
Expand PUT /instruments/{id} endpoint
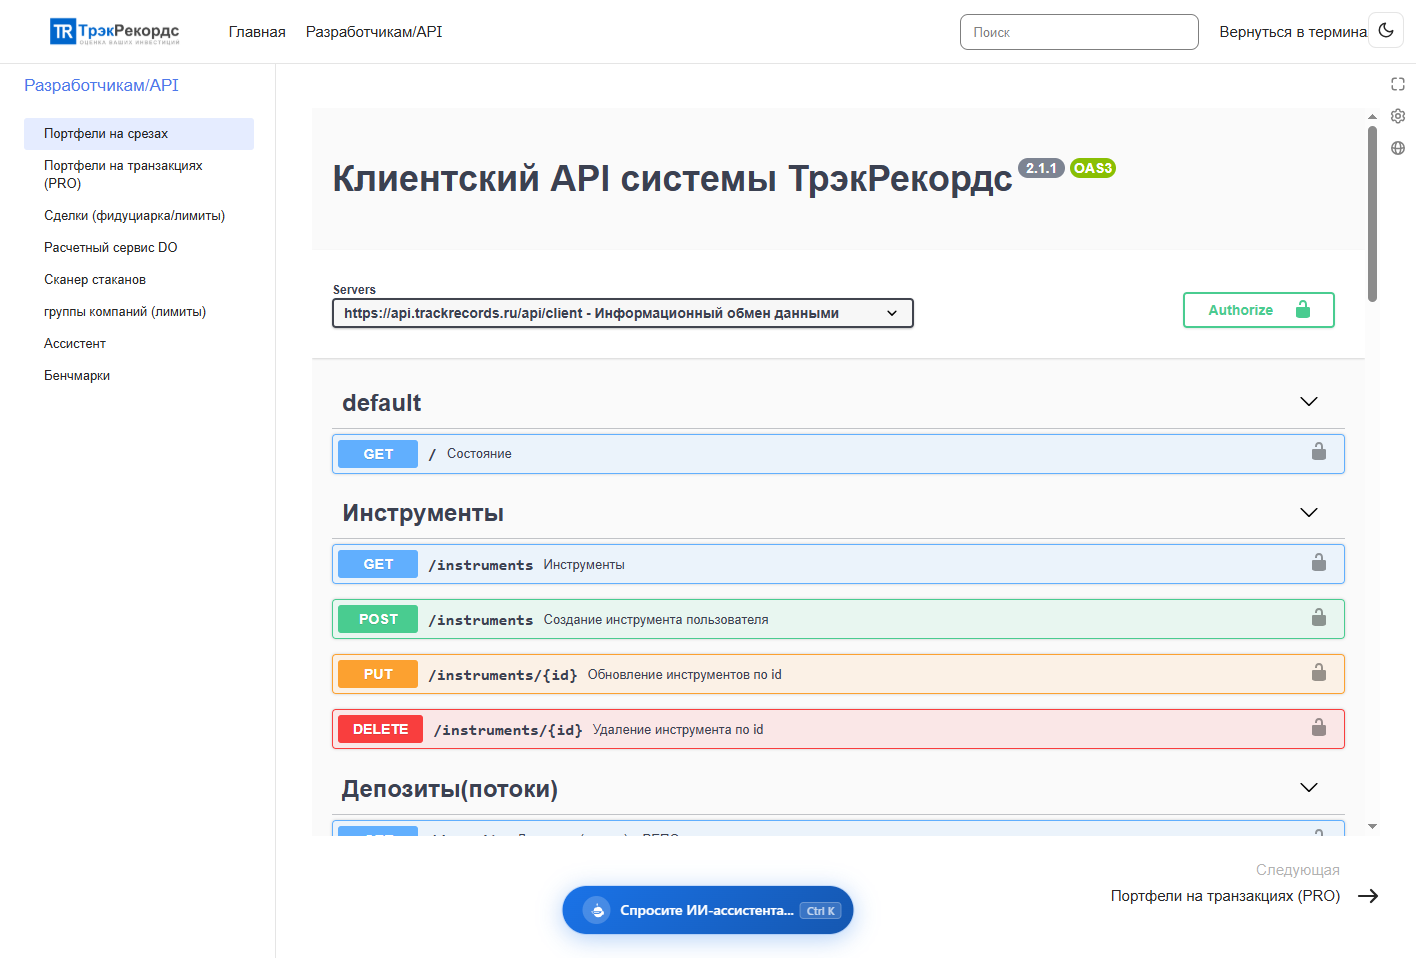pos(838,674)
